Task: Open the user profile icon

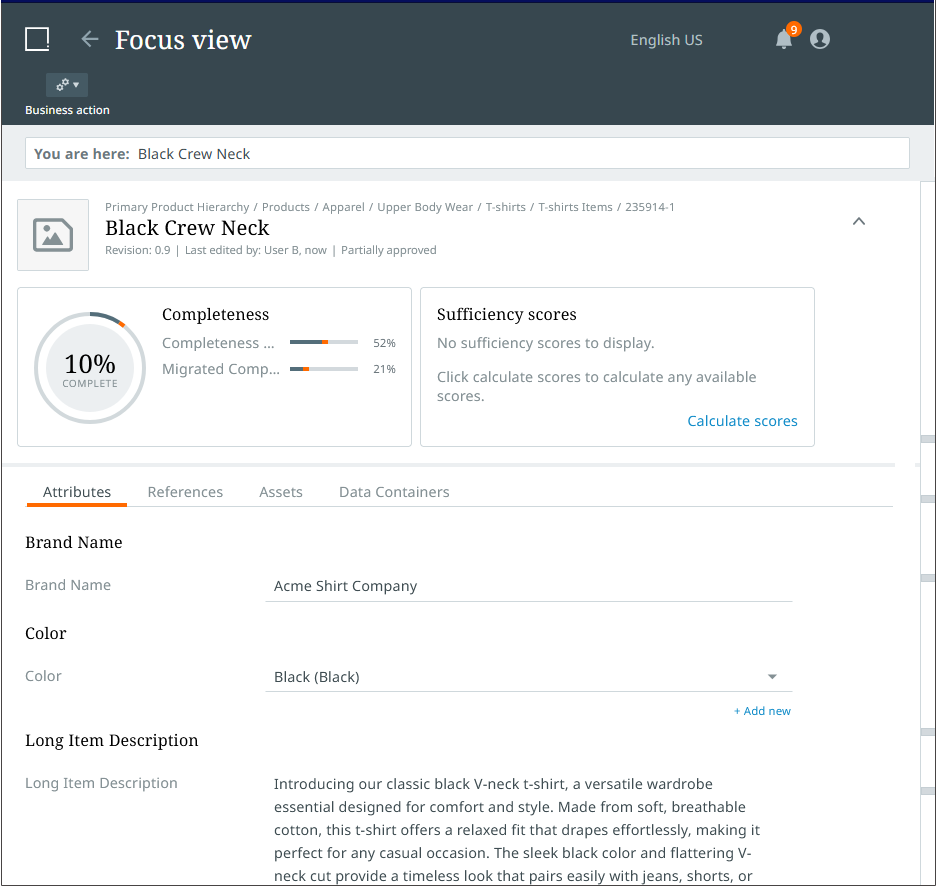Action: click(x=820, y=40)
